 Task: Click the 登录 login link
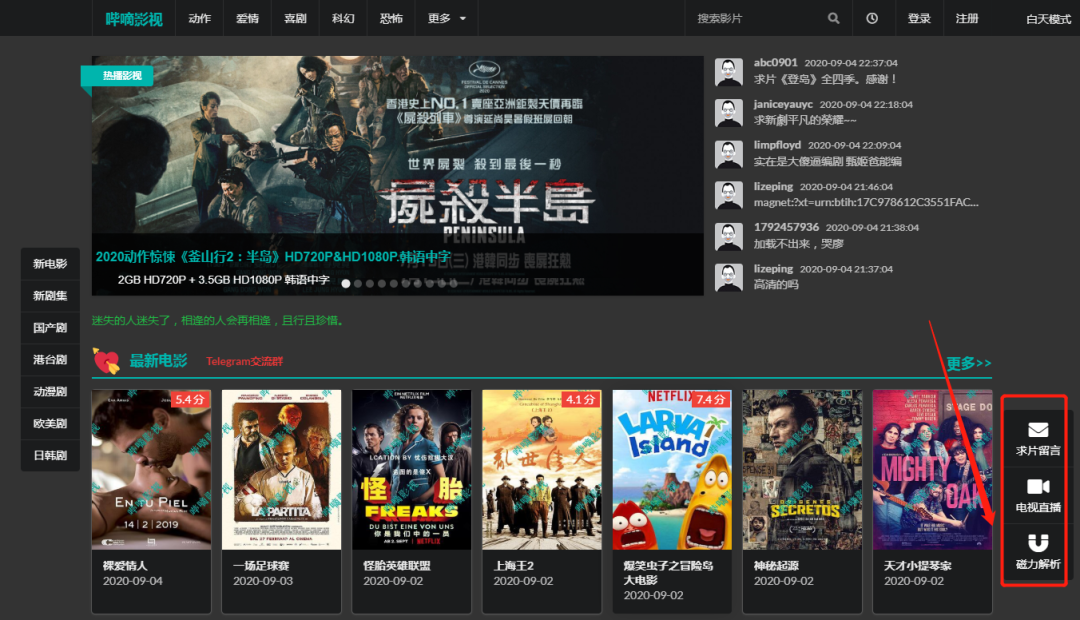click(919, 19)
